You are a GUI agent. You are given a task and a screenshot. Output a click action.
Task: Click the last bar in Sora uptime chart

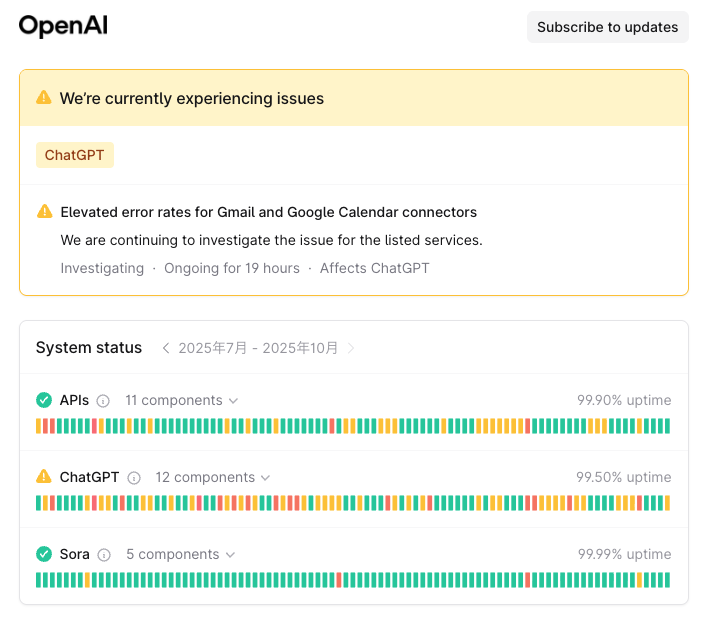(667, 580)
